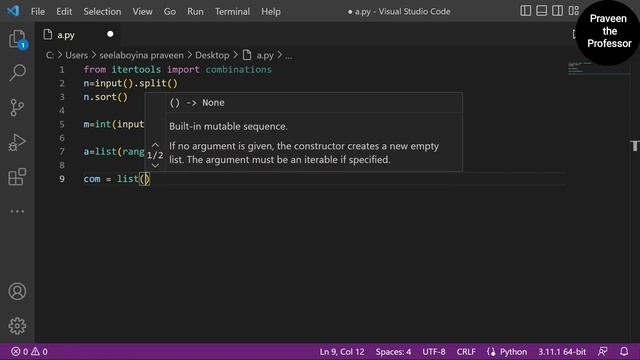Toggle the bottom panel layout icon

tap(542, 11)
